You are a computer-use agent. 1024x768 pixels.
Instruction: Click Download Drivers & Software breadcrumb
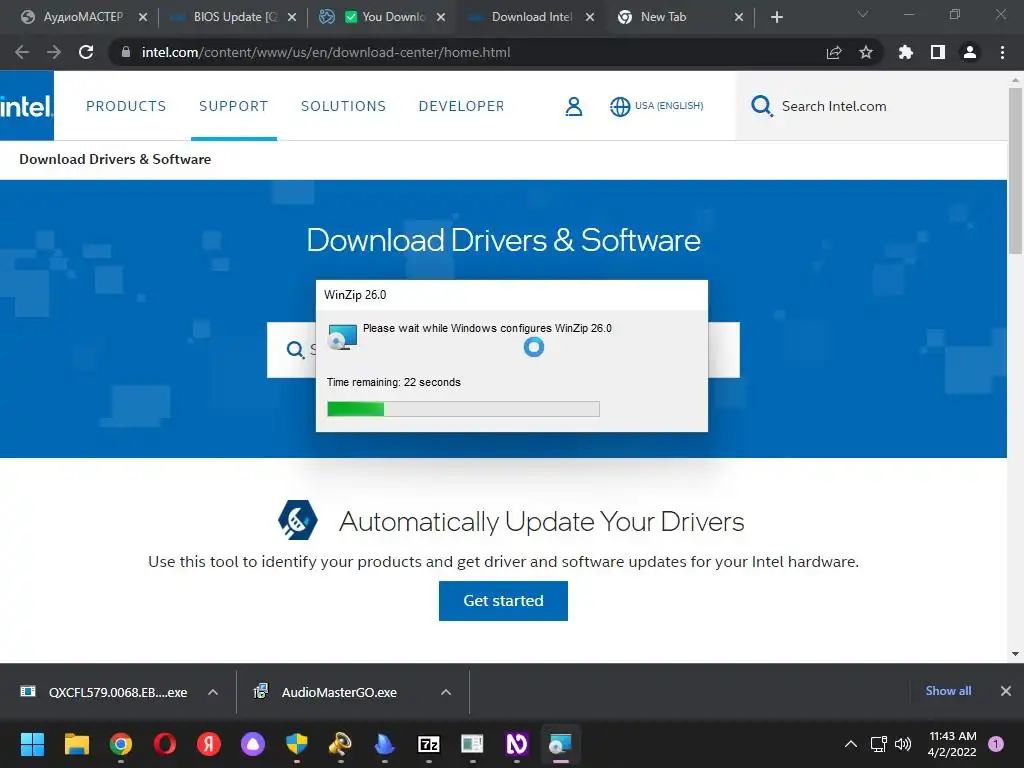pyautogui.click(x=115, y=159)
